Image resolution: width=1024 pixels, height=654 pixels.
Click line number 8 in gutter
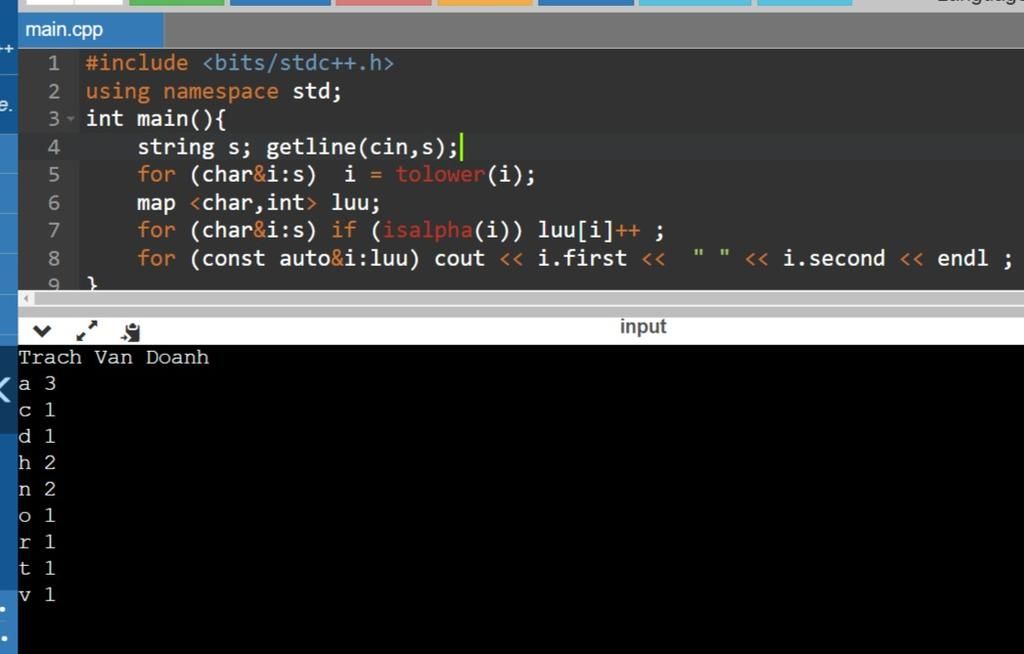(x=54, y=258)
